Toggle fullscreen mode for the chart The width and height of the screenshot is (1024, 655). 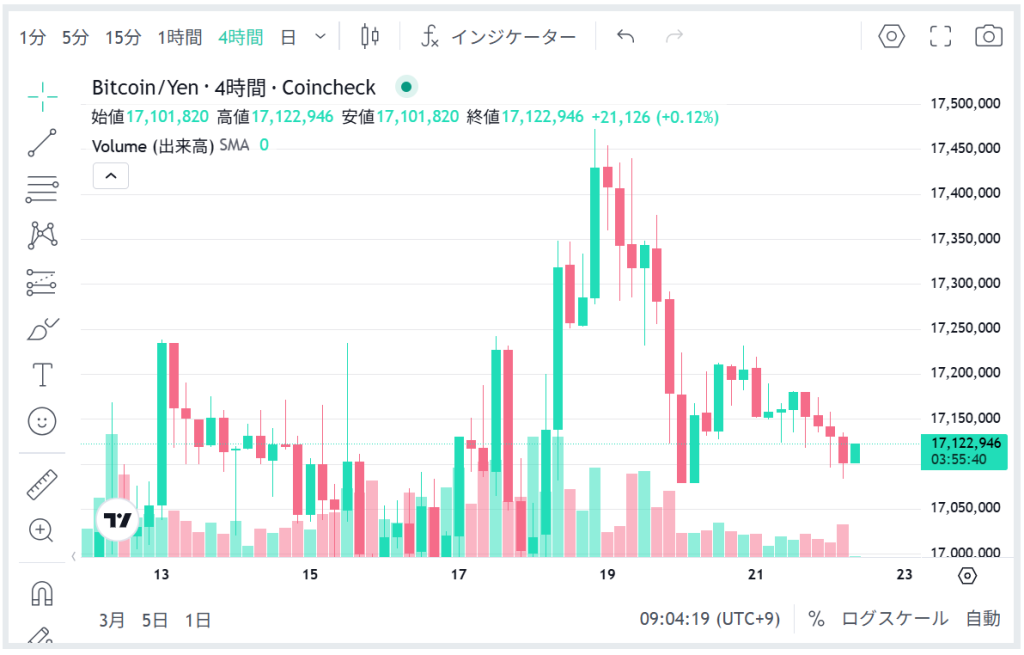tap(940, 37)
